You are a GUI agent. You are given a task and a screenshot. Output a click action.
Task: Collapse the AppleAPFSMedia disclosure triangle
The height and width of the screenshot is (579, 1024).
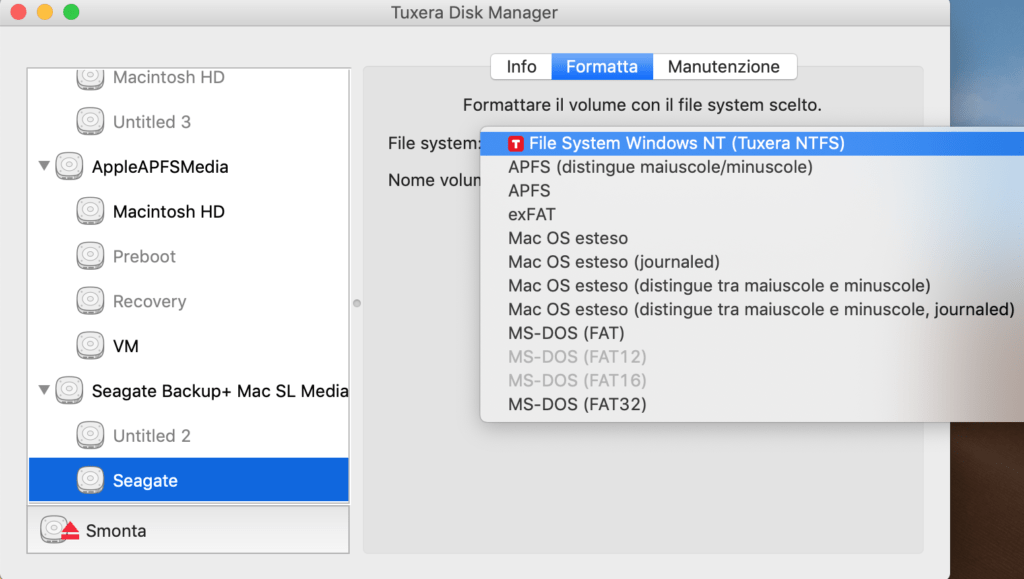tap(44, 166)
